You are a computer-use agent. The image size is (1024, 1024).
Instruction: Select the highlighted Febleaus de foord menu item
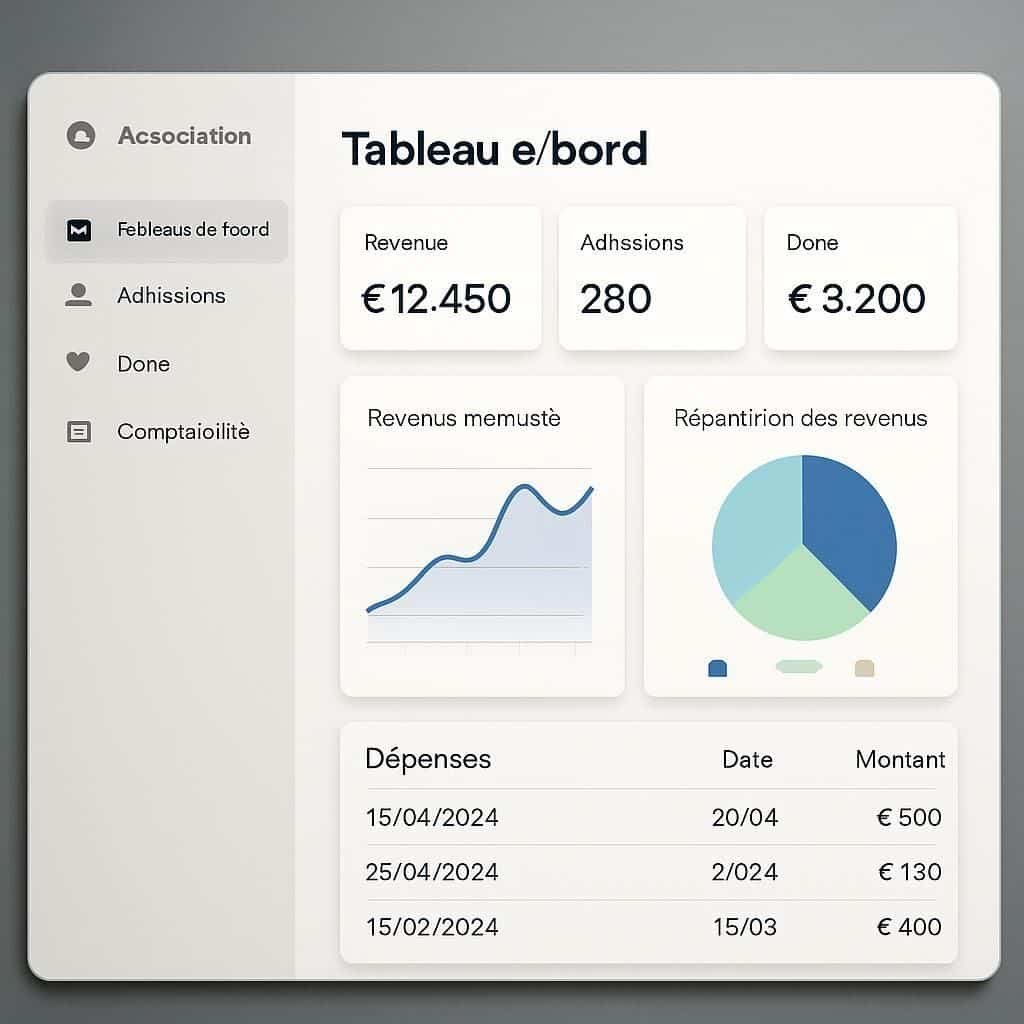click(193, 229)
